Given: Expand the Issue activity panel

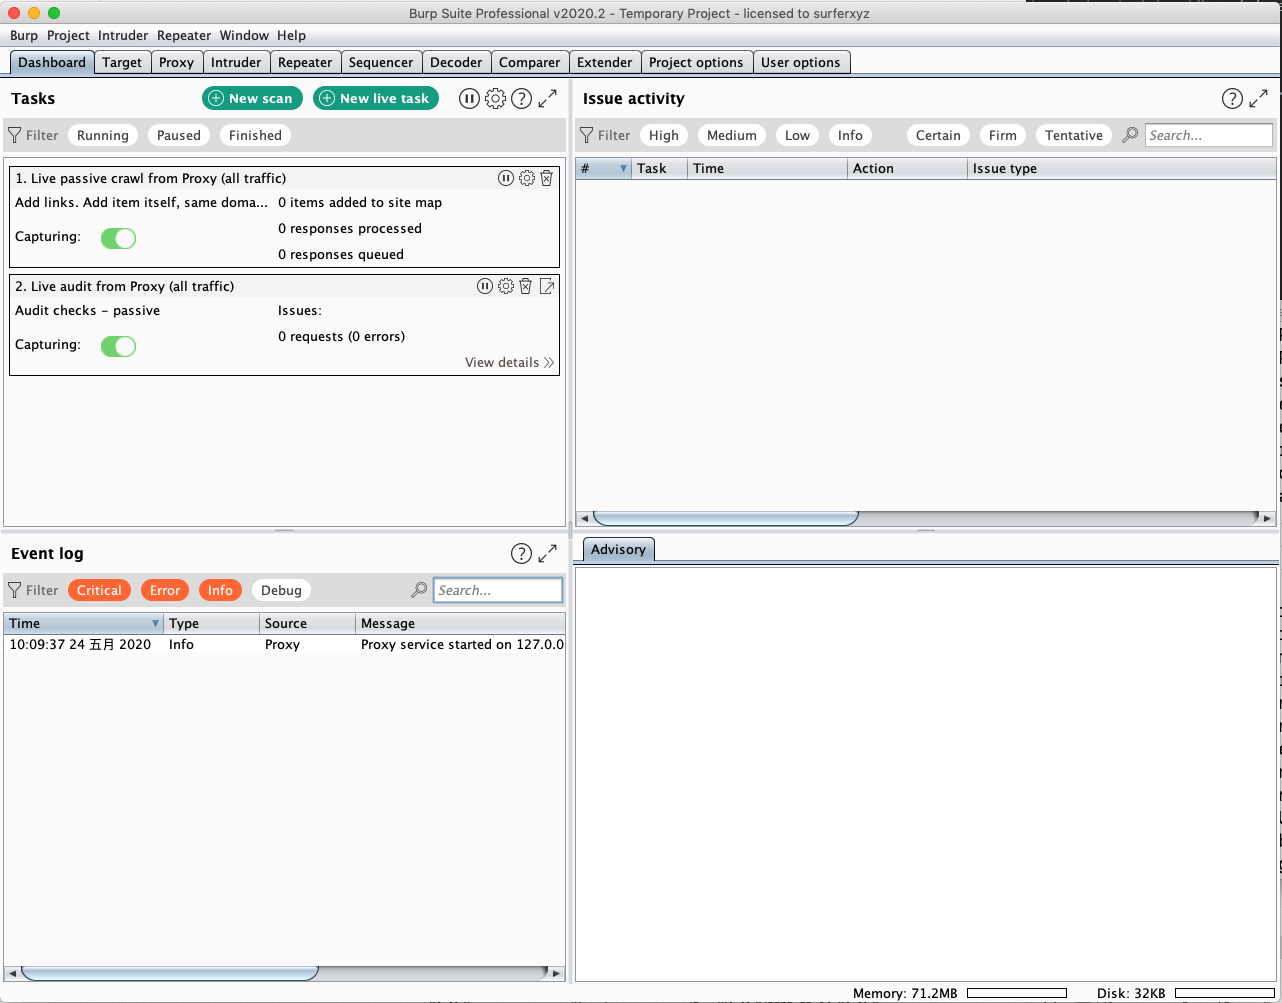Looking at the screenshot, I should coord(1259,98).
